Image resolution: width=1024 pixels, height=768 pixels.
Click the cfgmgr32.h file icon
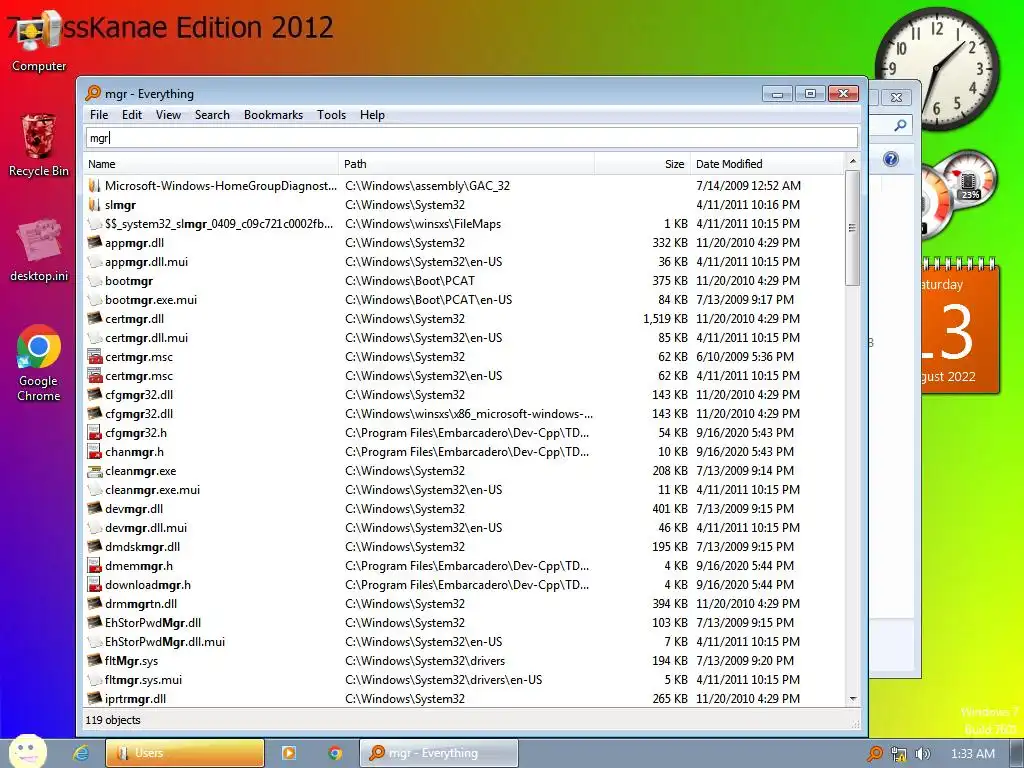pyautogui.click(x=95, y=432)
